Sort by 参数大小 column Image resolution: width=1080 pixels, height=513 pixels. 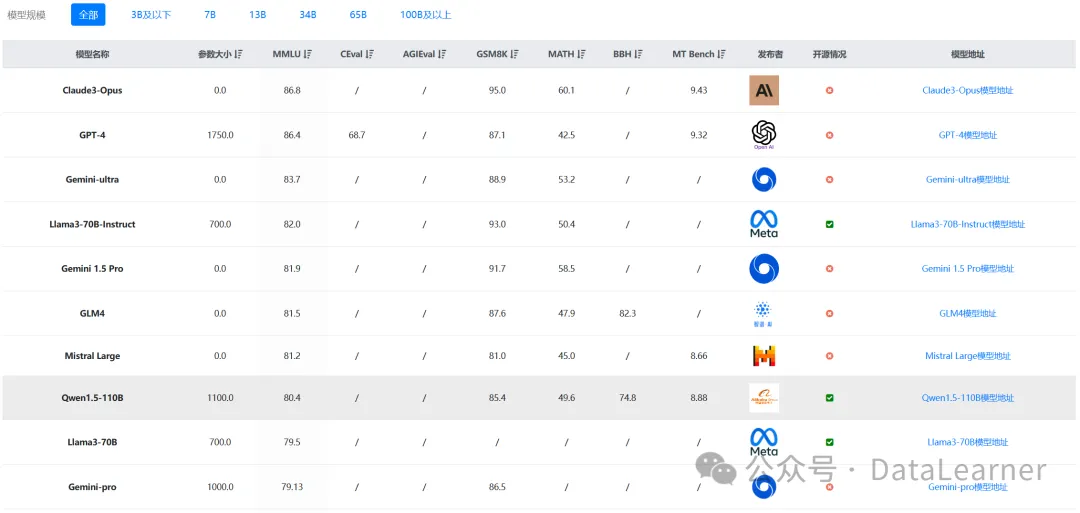tap(238, 54)
